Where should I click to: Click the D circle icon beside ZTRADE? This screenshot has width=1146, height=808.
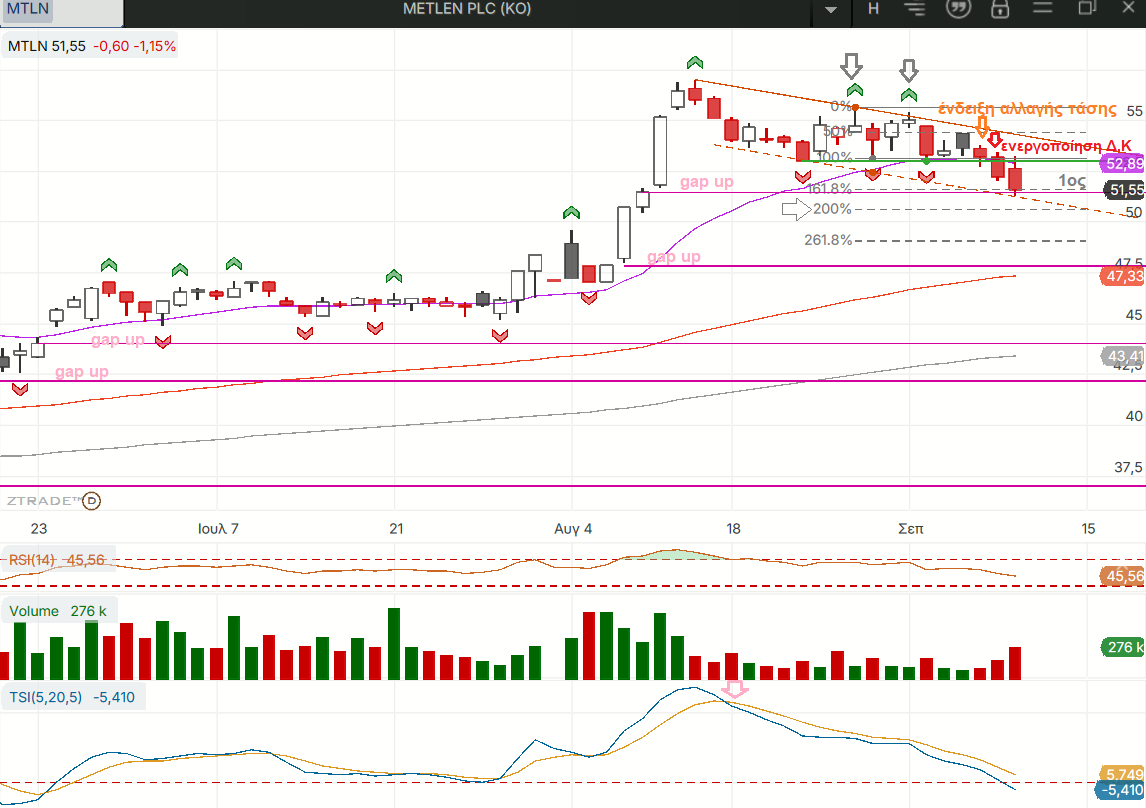(x=91, y=500)
